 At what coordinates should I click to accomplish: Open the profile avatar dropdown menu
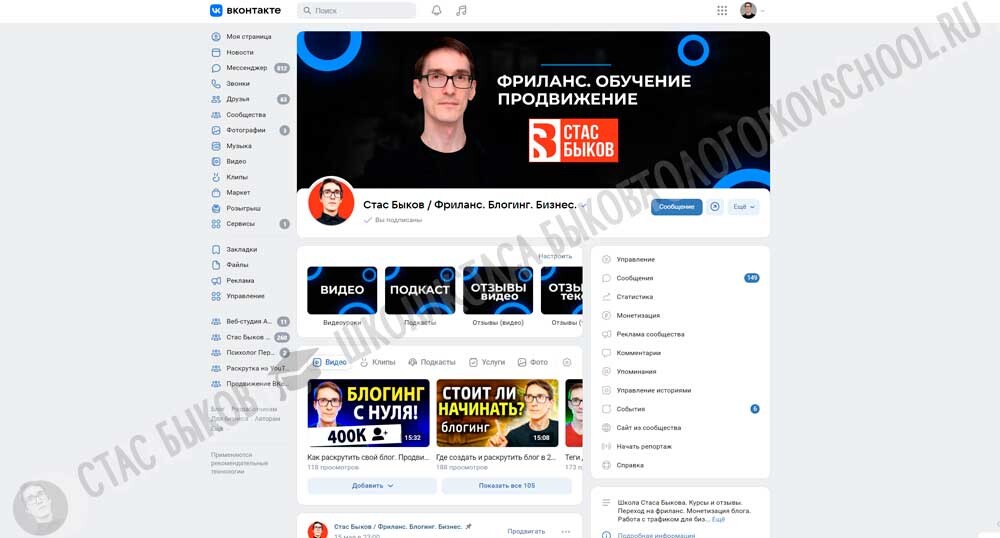click(x=753, y=11)
